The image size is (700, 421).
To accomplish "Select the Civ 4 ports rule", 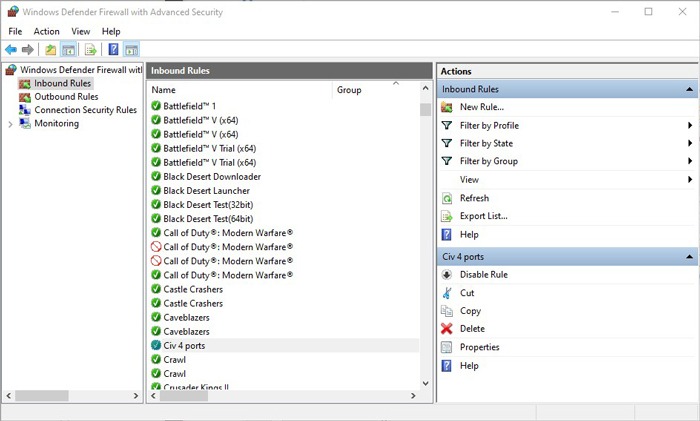I will click(184, 346).
